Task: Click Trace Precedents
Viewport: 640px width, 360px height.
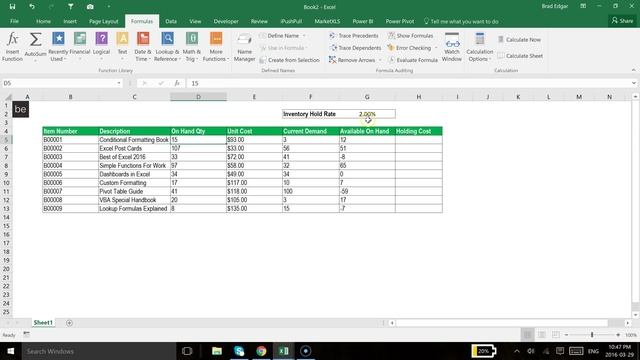Action: click(x=354, y=36)
